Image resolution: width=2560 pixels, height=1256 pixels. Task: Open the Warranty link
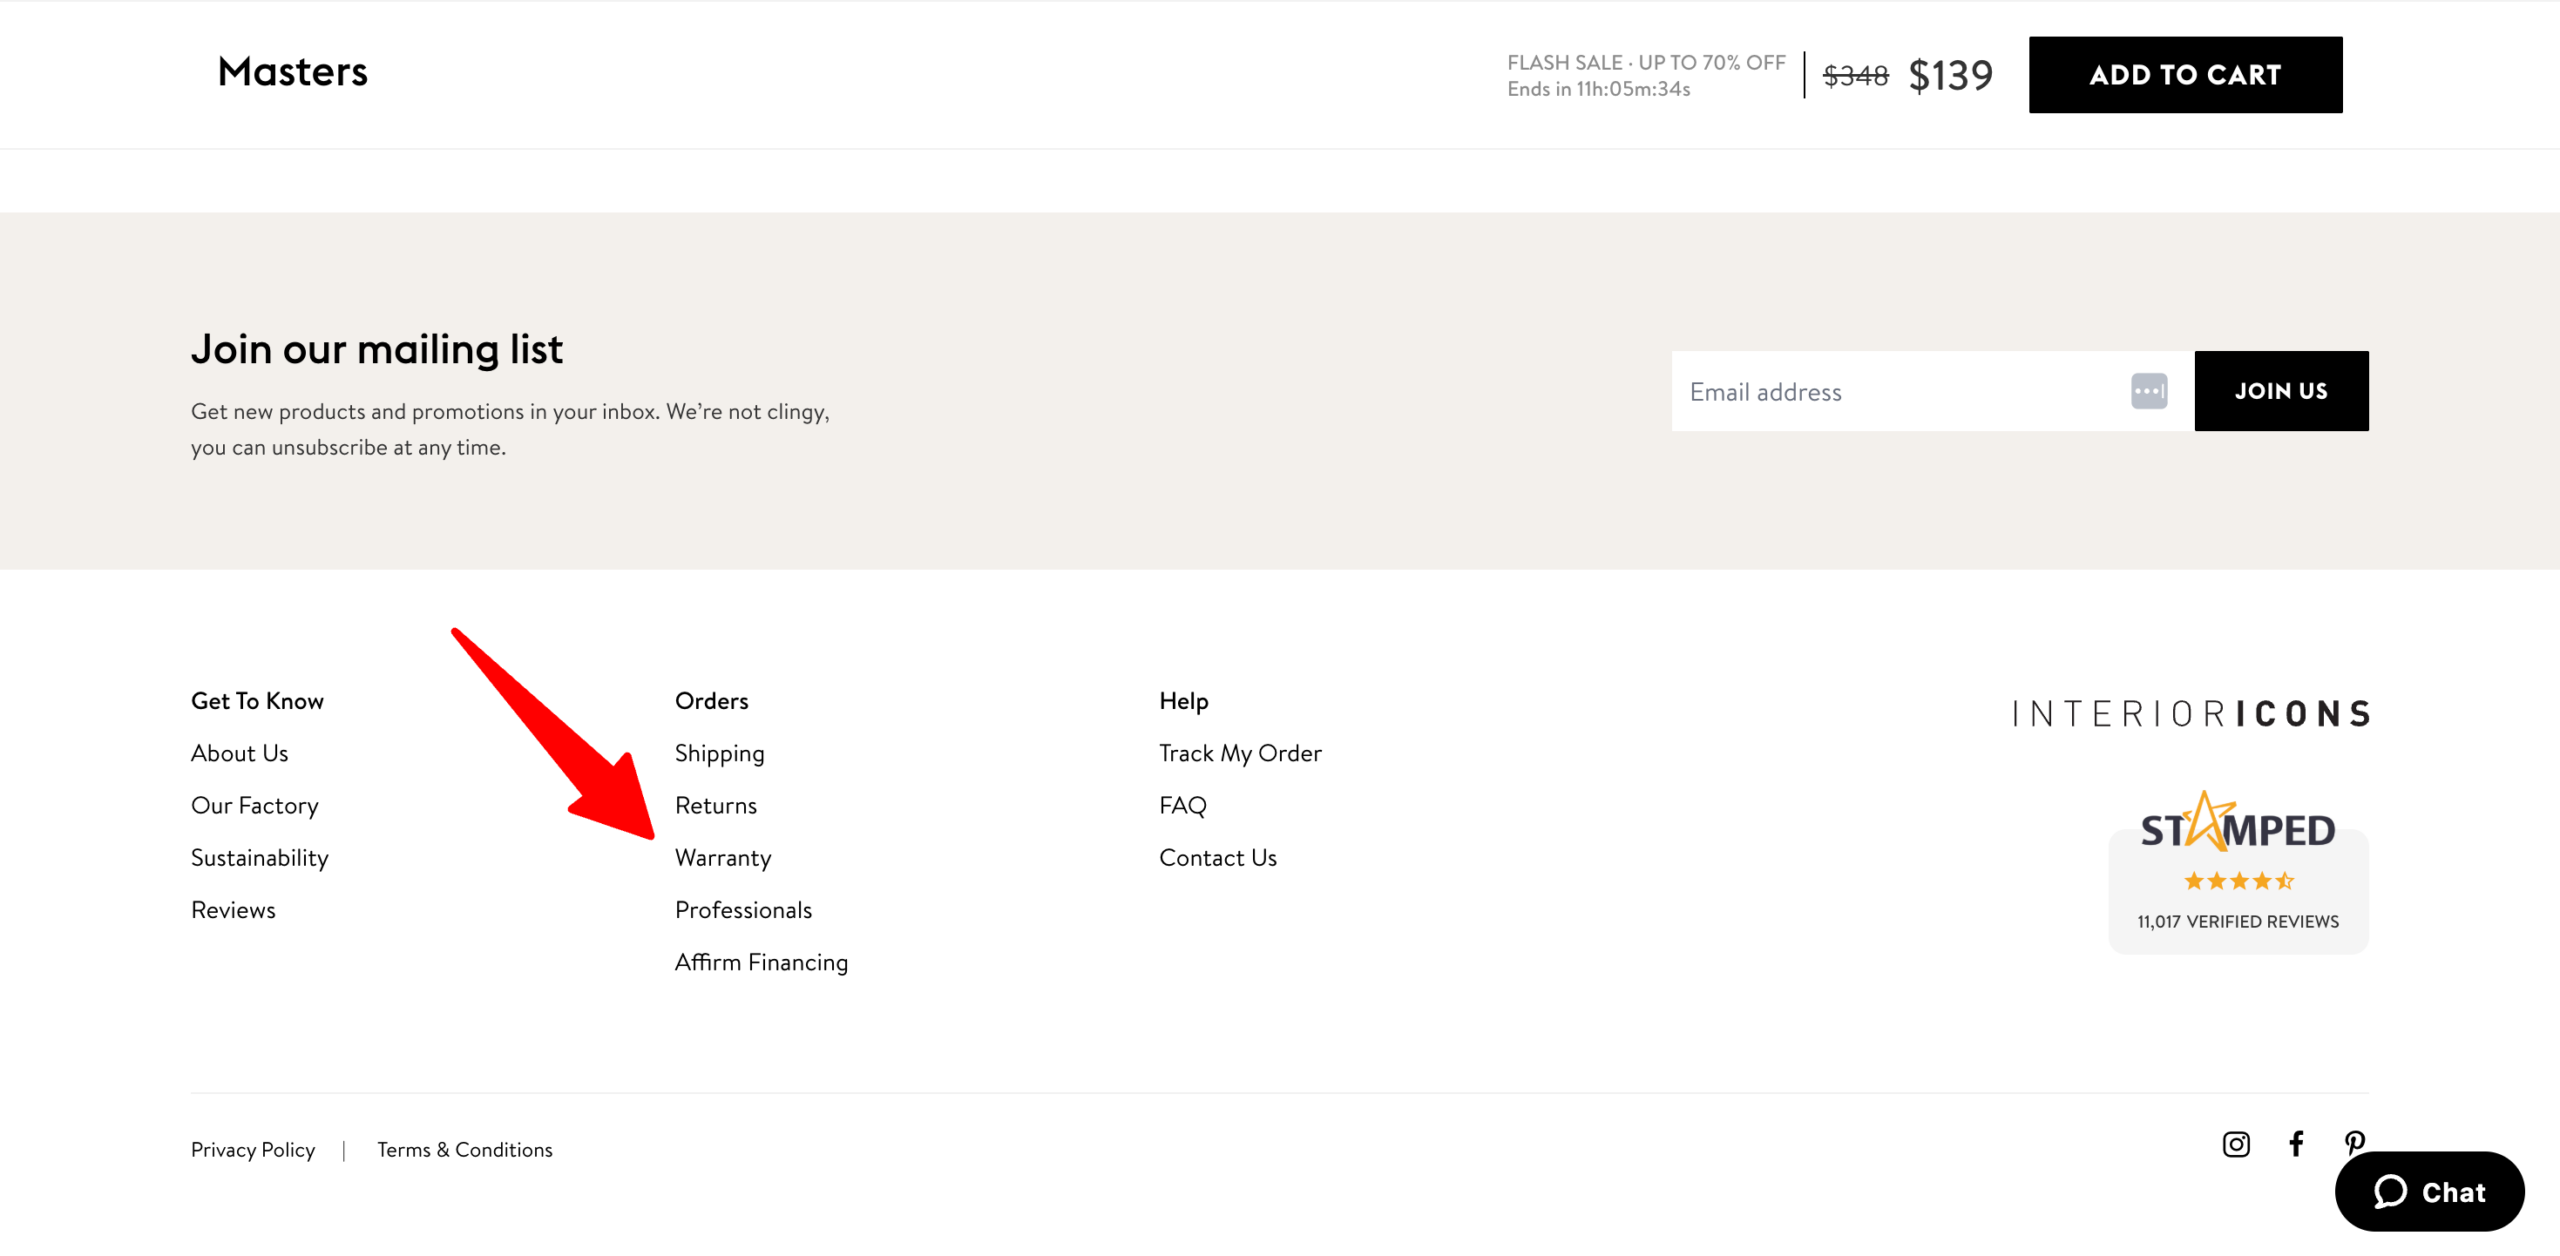click(723, 858)
